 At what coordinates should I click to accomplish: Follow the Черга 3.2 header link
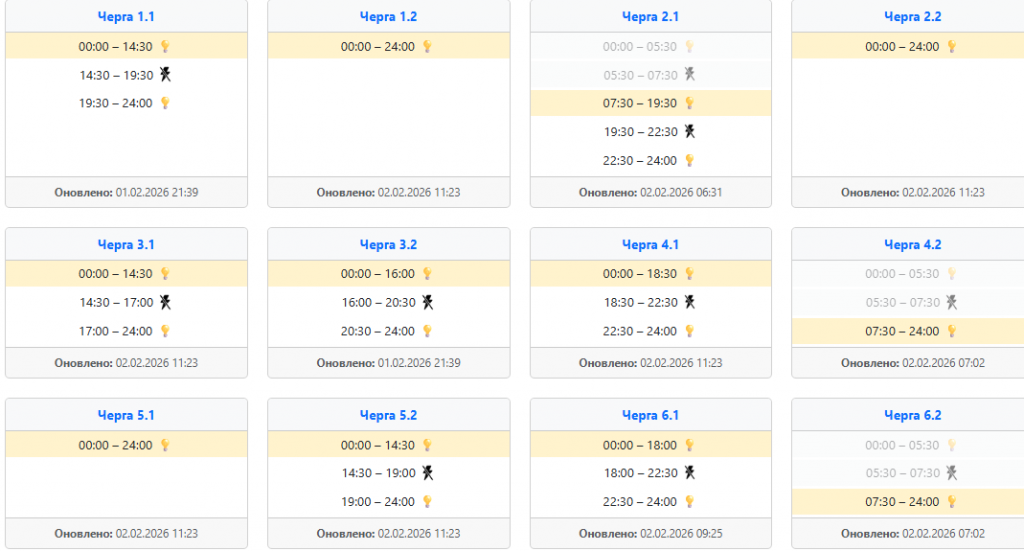(x=388, y=245)
